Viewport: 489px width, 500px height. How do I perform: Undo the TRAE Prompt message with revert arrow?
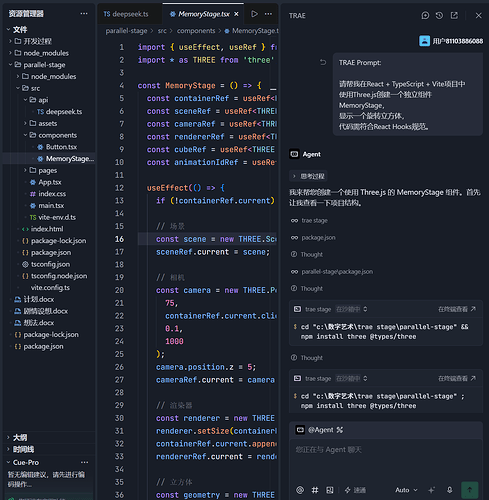pyautogui.click(x=323, y=62)
